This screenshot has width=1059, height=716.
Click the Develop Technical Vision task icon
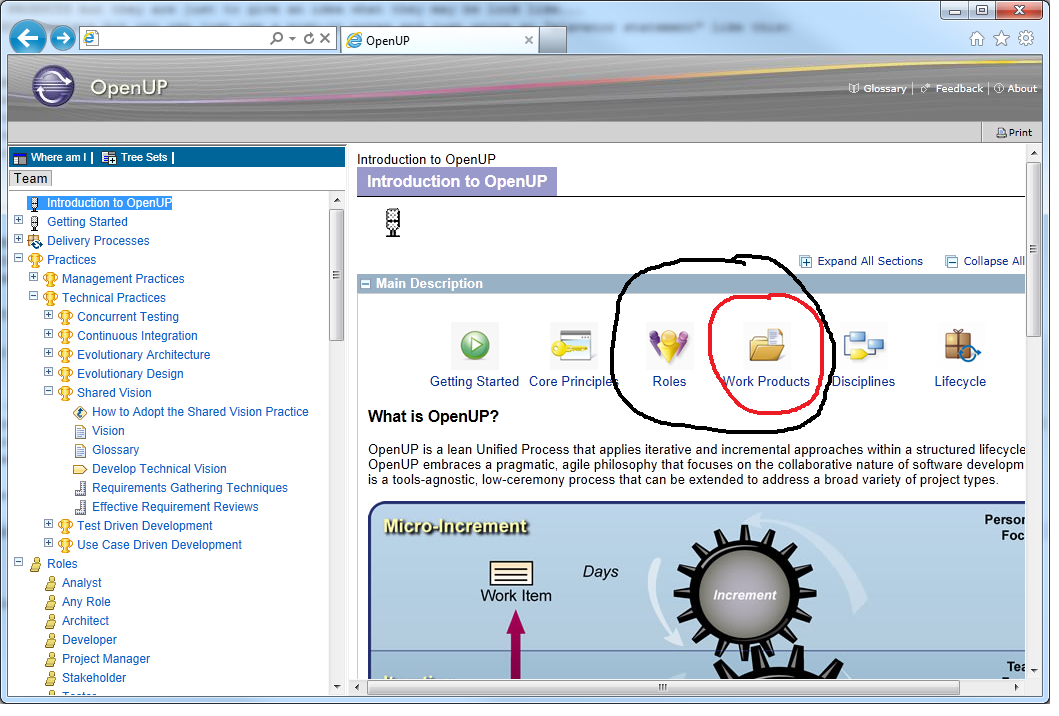coord(80,469)
